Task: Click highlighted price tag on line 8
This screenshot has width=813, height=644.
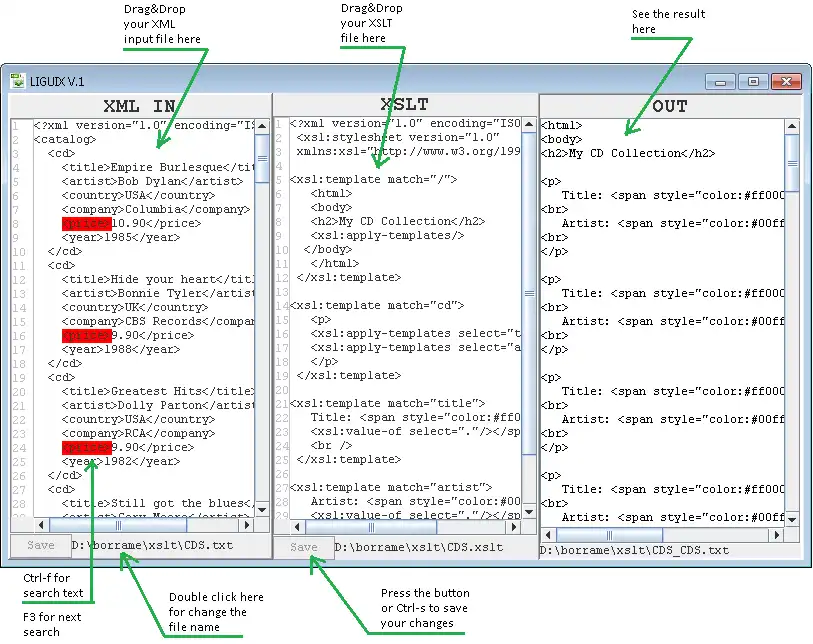Action: tap(87, 223)
